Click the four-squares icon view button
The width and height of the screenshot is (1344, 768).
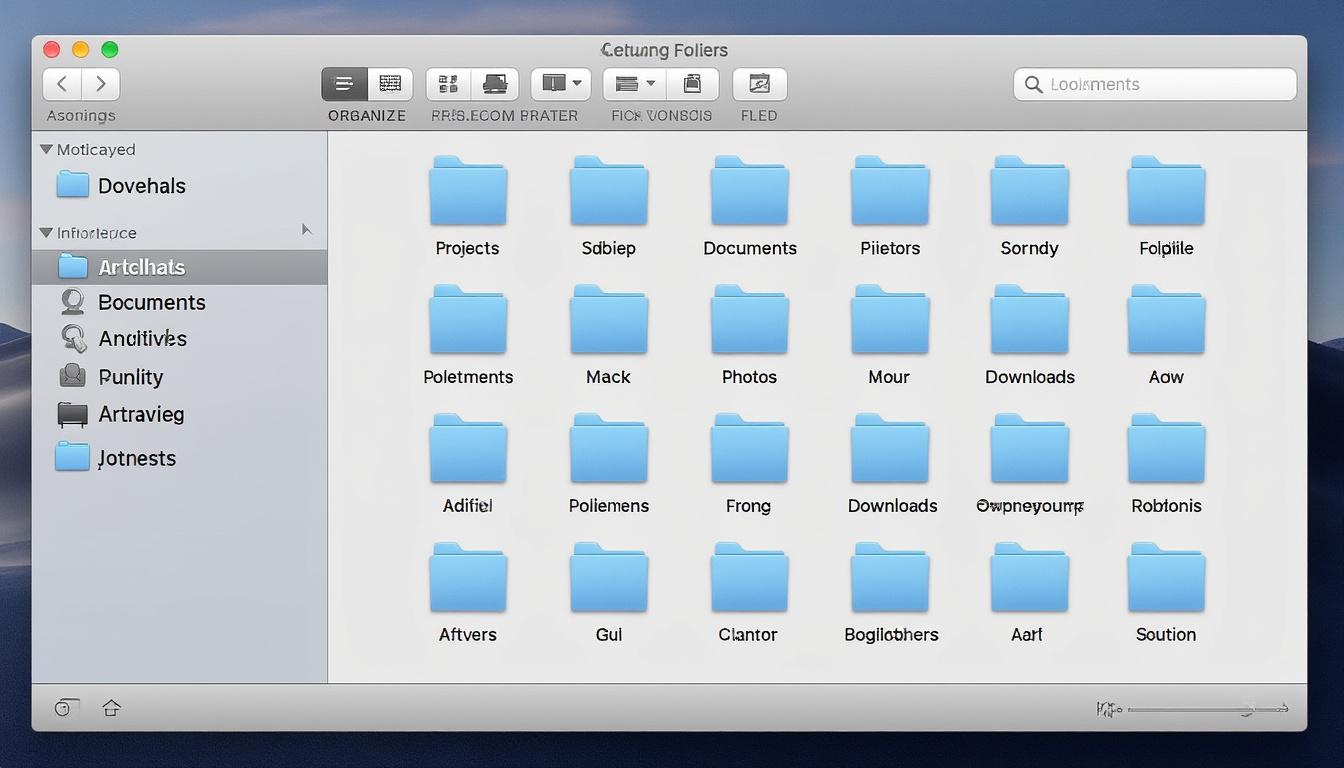[x=448, y=84]
